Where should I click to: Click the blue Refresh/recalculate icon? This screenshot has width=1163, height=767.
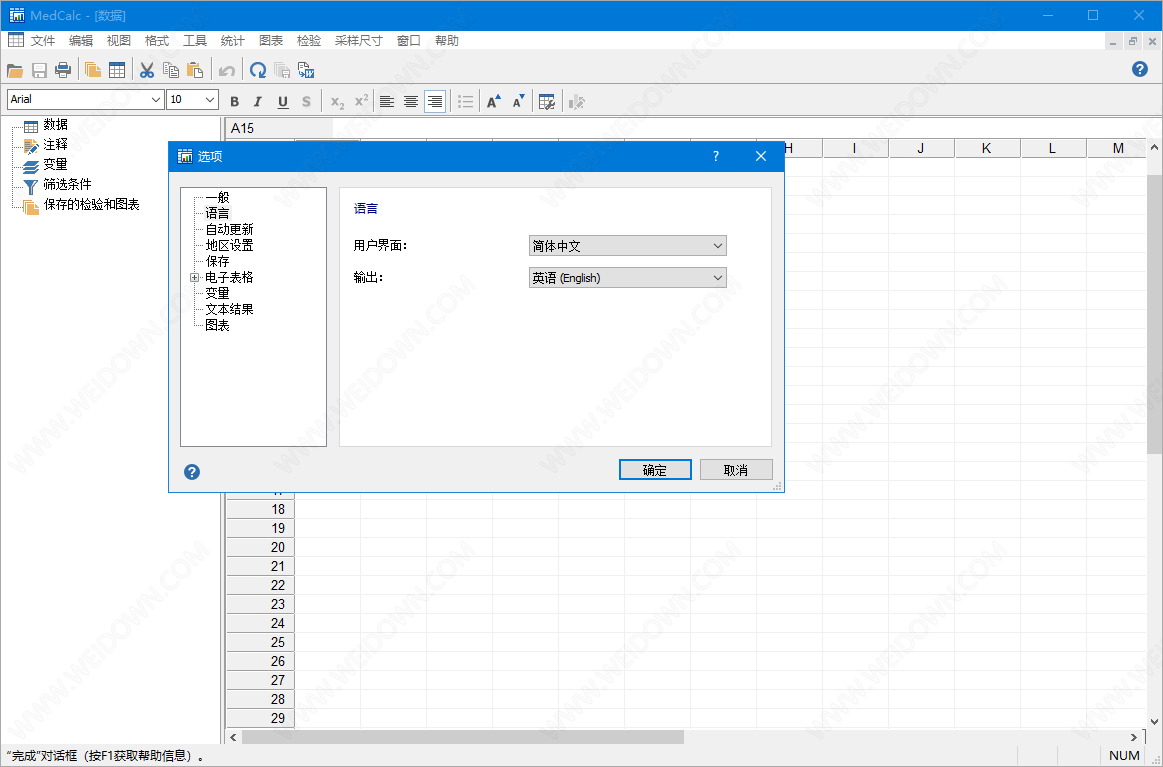coord(258,70)
